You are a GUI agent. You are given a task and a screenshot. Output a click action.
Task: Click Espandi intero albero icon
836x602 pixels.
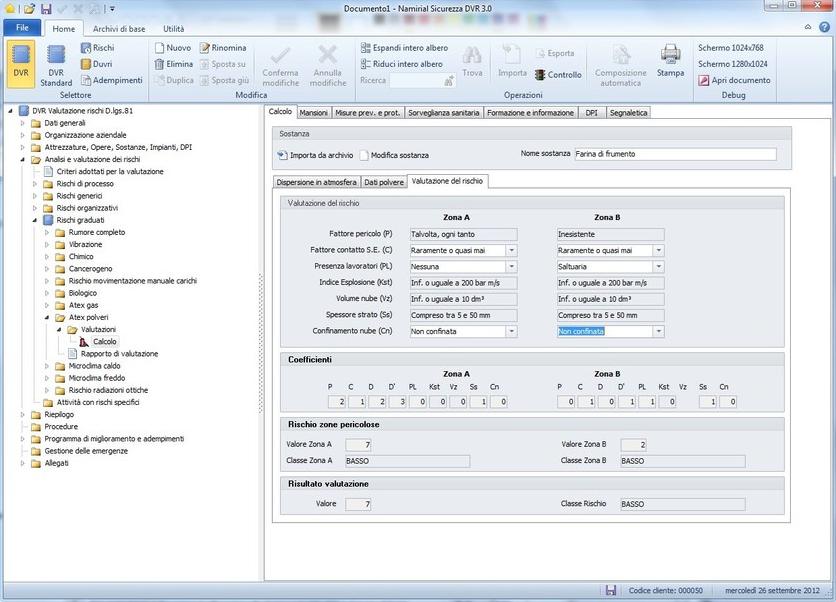[366, 48]
